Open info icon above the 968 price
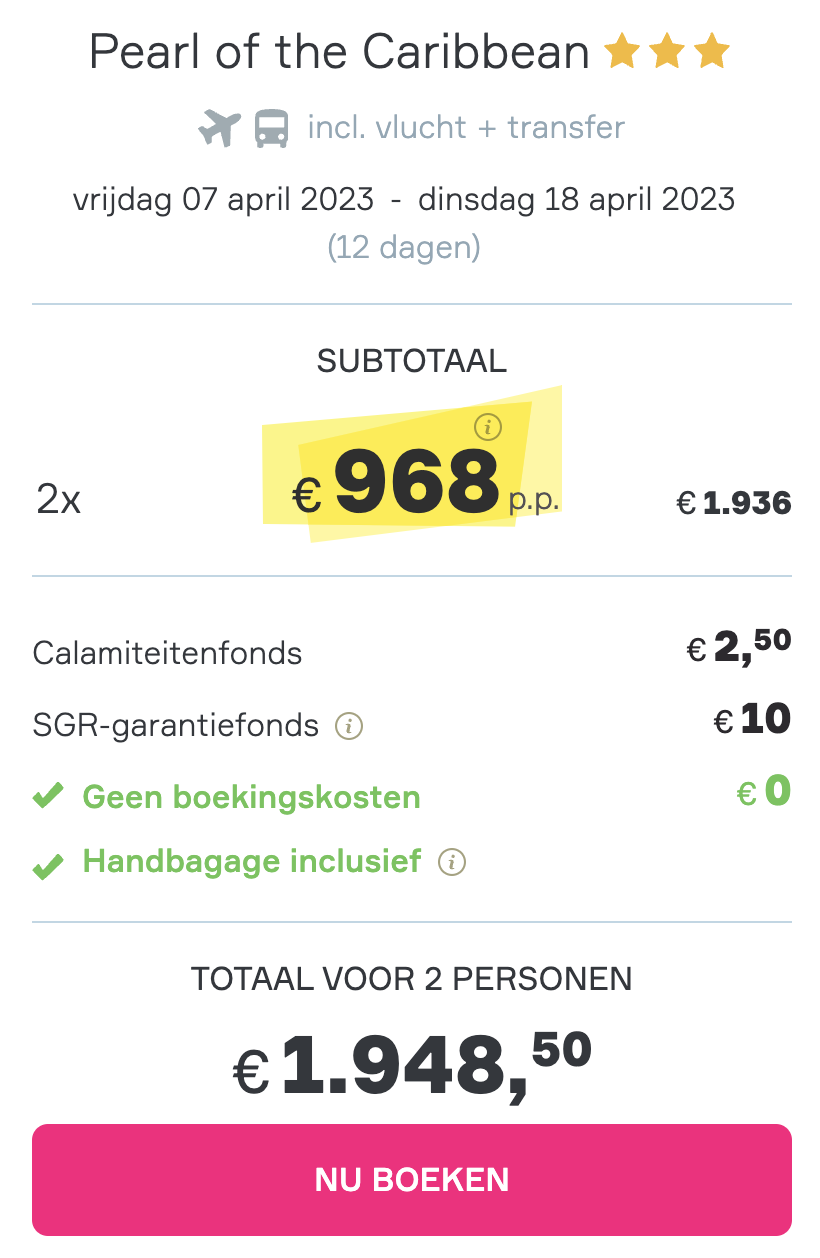Viewport: 820px width, 1258px height. (487, 428)
